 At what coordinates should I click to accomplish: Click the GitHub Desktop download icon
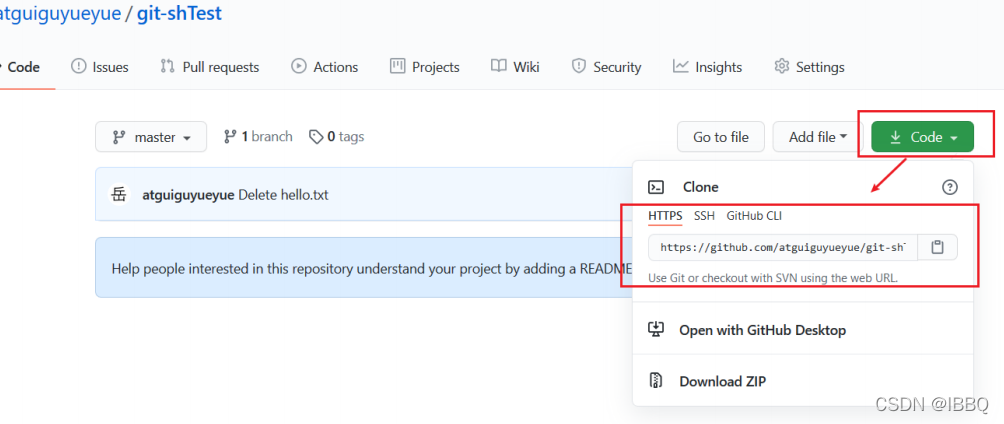(x=656, y=329)
